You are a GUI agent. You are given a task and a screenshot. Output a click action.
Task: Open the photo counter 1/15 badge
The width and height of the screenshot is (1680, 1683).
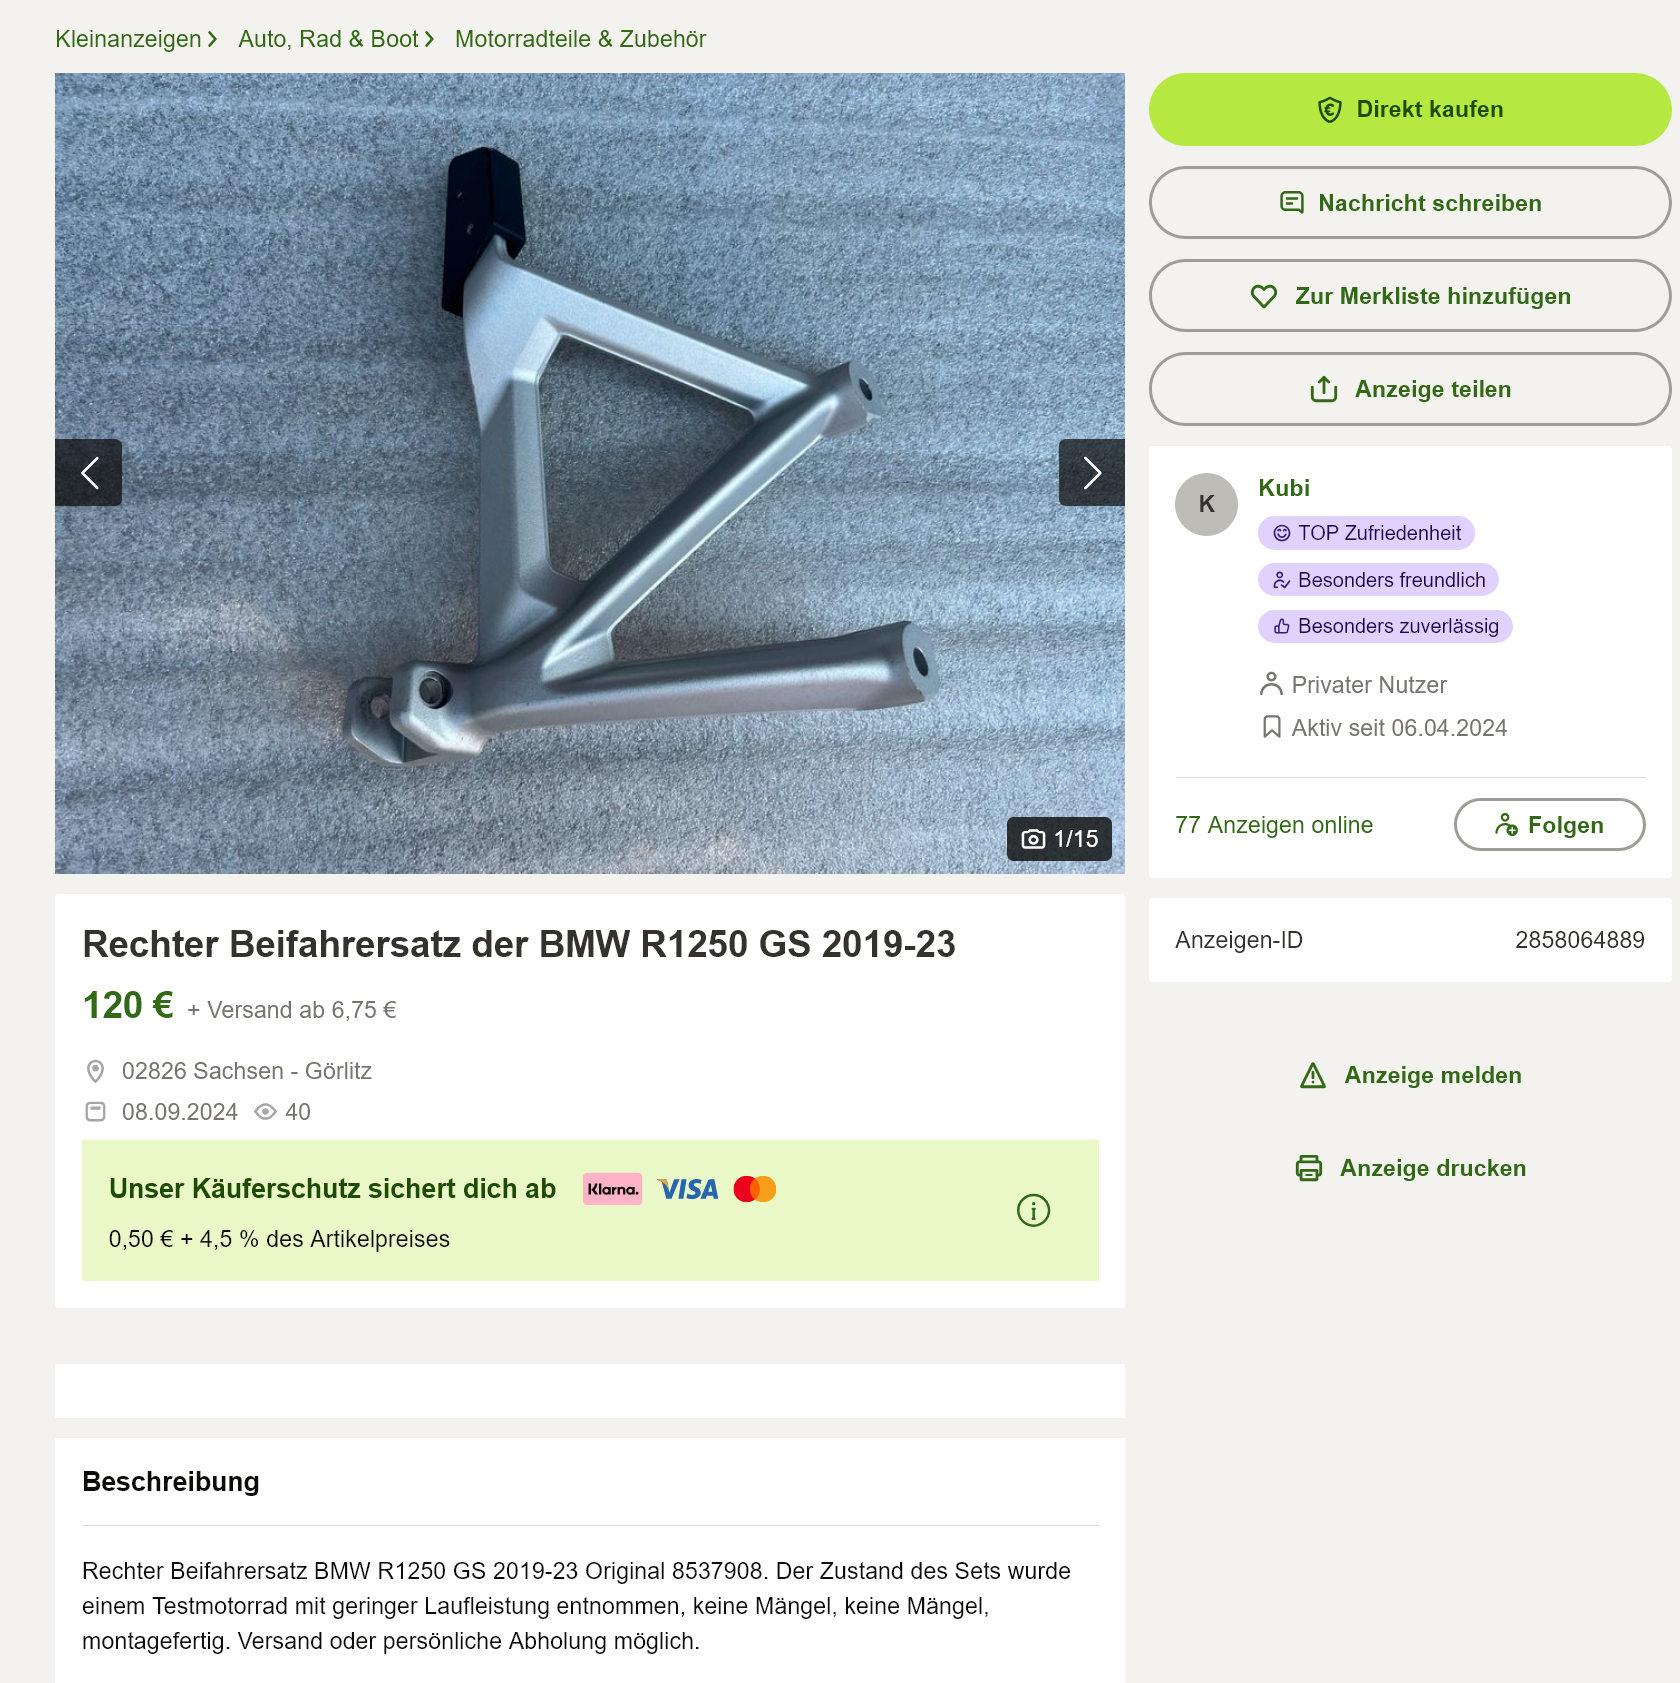click(1059, 839)
